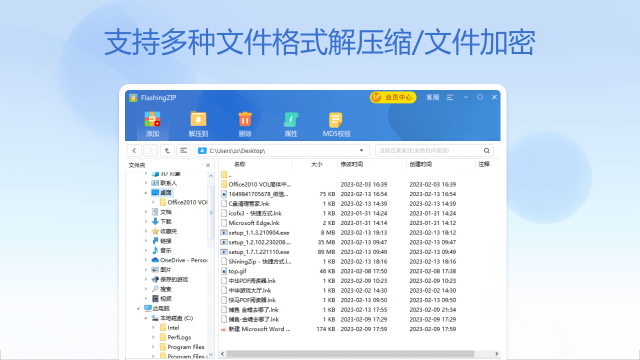Open the 会员中心 member center button
Screen dimensions: 640x360
(x=393, y=97)
